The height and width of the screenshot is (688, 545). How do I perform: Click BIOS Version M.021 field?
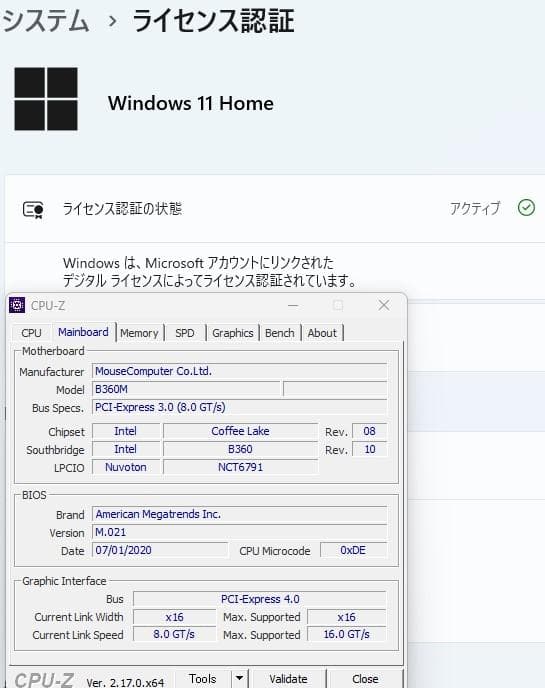click(x=240, y=532)
